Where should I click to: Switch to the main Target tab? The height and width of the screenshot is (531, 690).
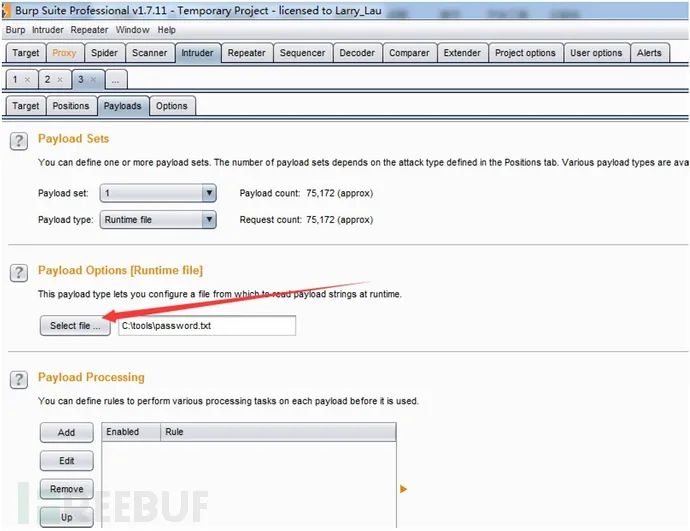tap(26, 53)
